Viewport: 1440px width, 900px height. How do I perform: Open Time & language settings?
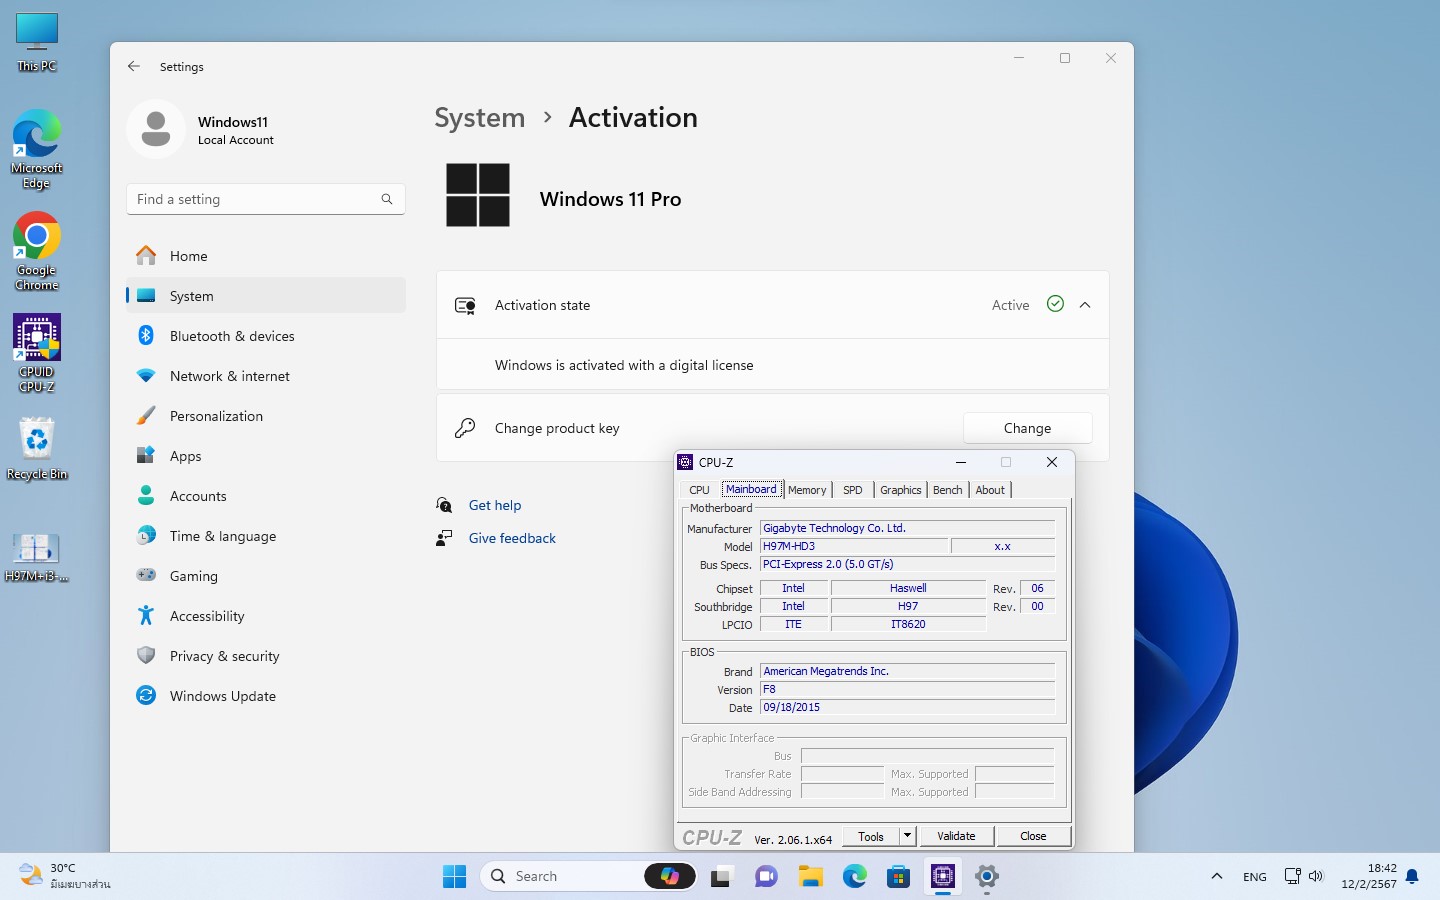tap(266, 536)
